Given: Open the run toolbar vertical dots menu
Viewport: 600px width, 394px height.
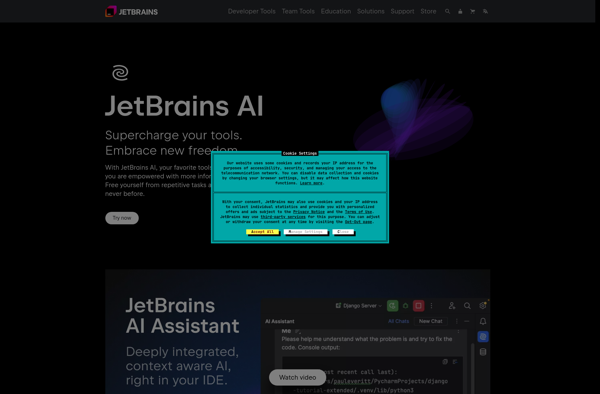Looking at the screenshot, I should point(431,306).
